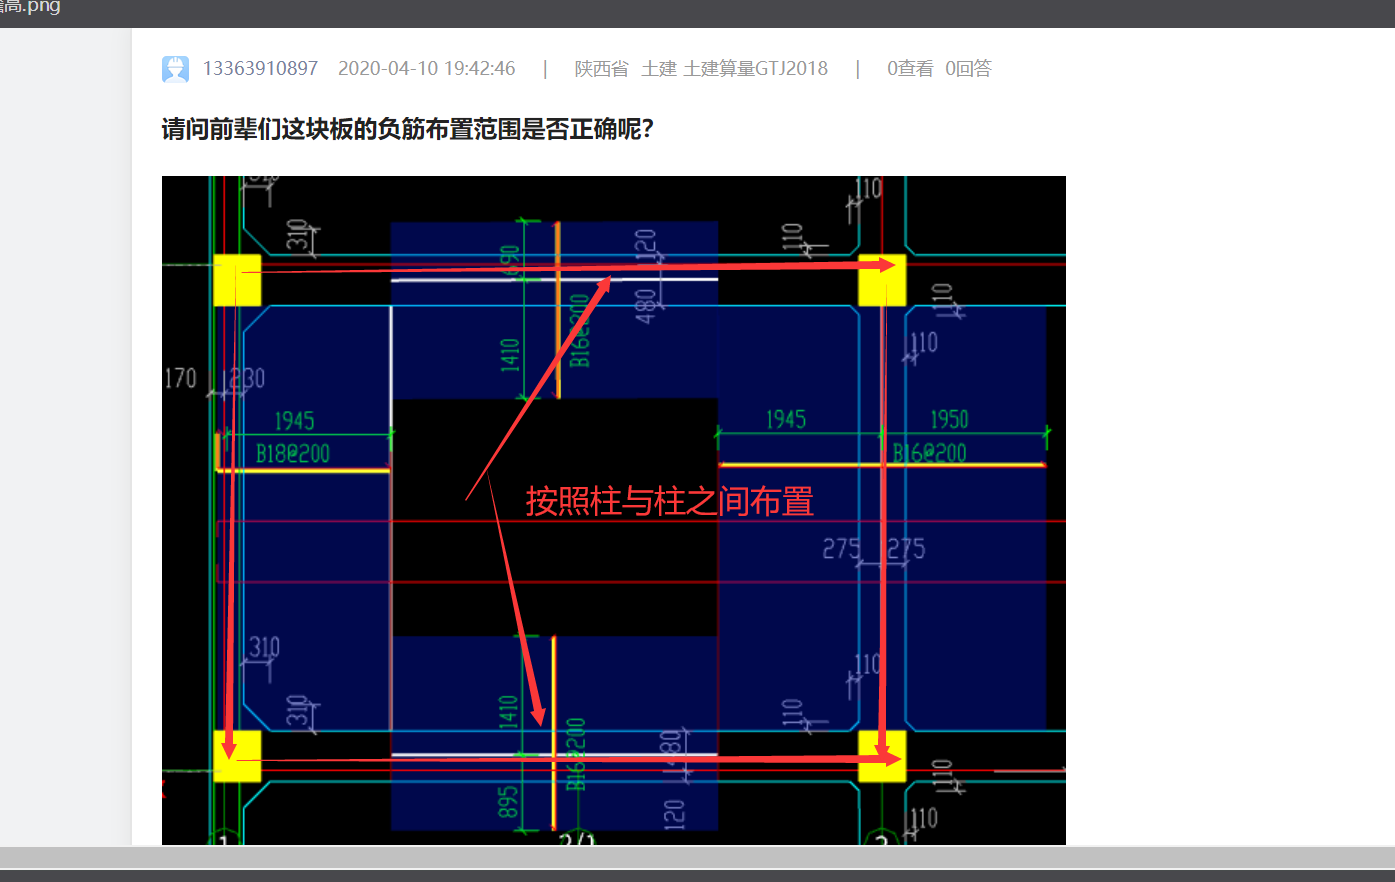Open the user profile 13363910897
The height and width of the screenshot is (882, 1395).
point(260,68)
